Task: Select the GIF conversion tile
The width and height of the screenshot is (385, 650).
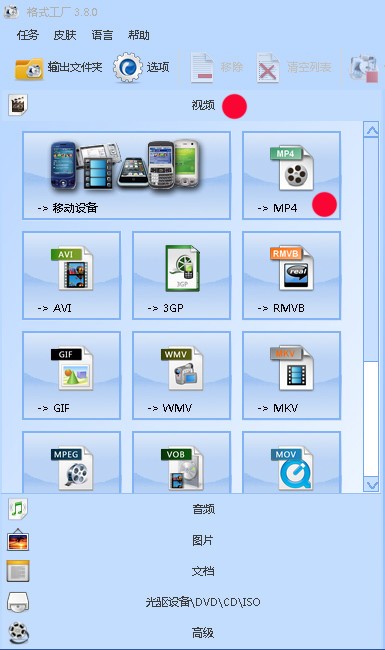Action: click(x=71, y=375)
